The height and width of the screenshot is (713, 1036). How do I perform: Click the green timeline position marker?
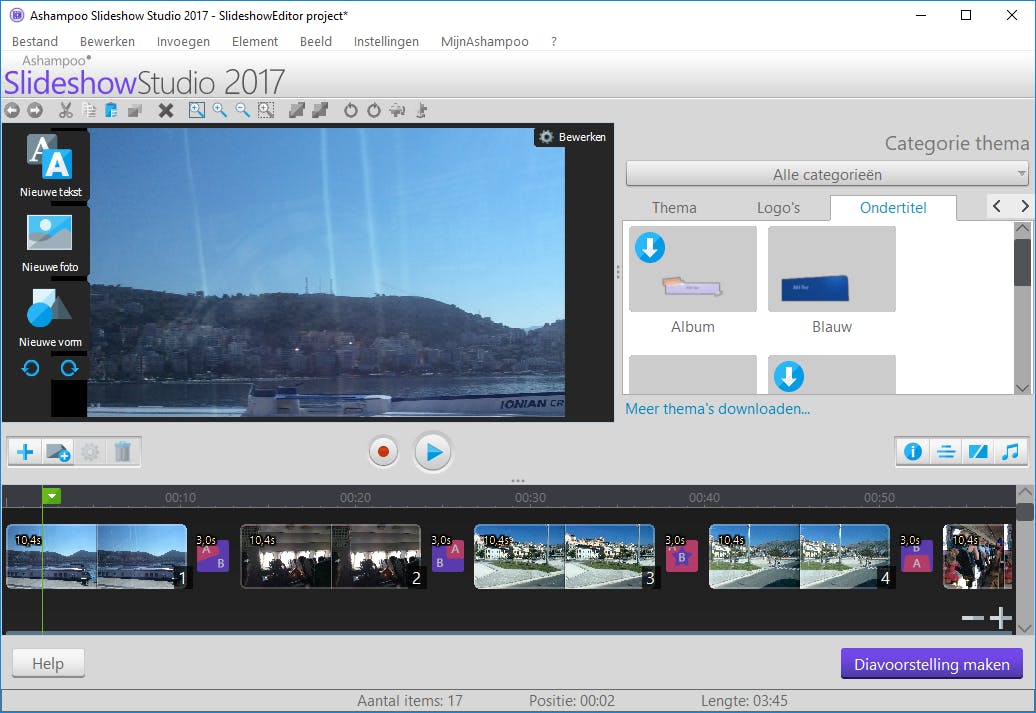click(52, 495)
